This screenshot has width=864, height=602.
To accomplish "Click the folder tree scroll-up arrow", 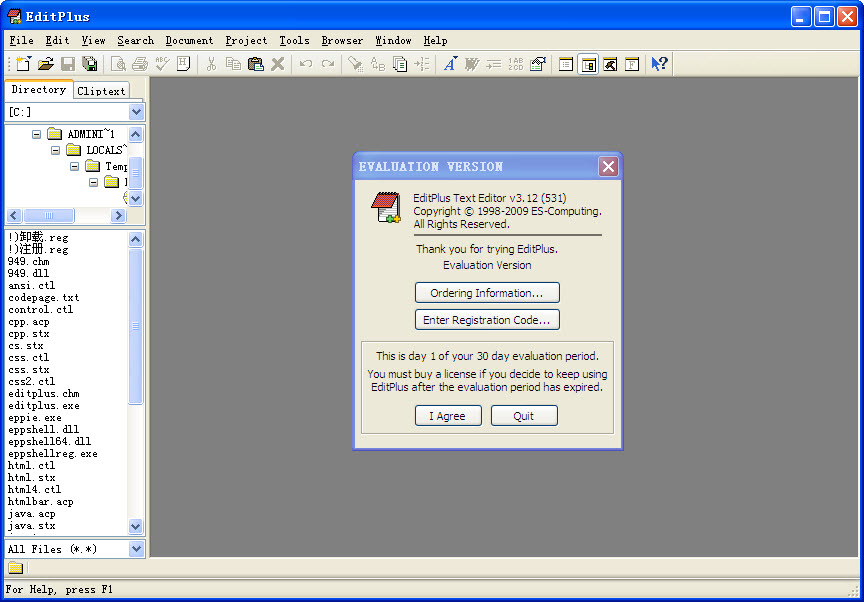I will click(136, 134).
